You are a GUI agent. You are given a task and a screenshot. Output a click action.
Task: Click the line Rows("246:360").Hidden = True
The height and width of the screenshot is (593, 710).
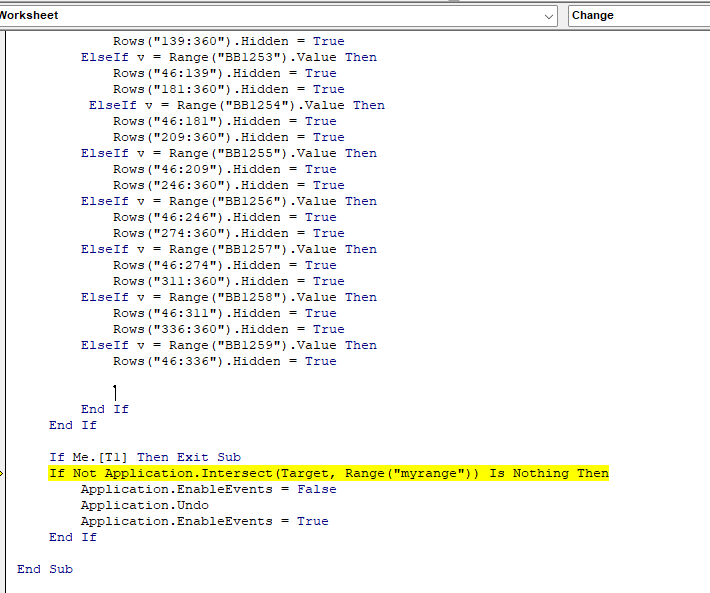pos(229,186)
